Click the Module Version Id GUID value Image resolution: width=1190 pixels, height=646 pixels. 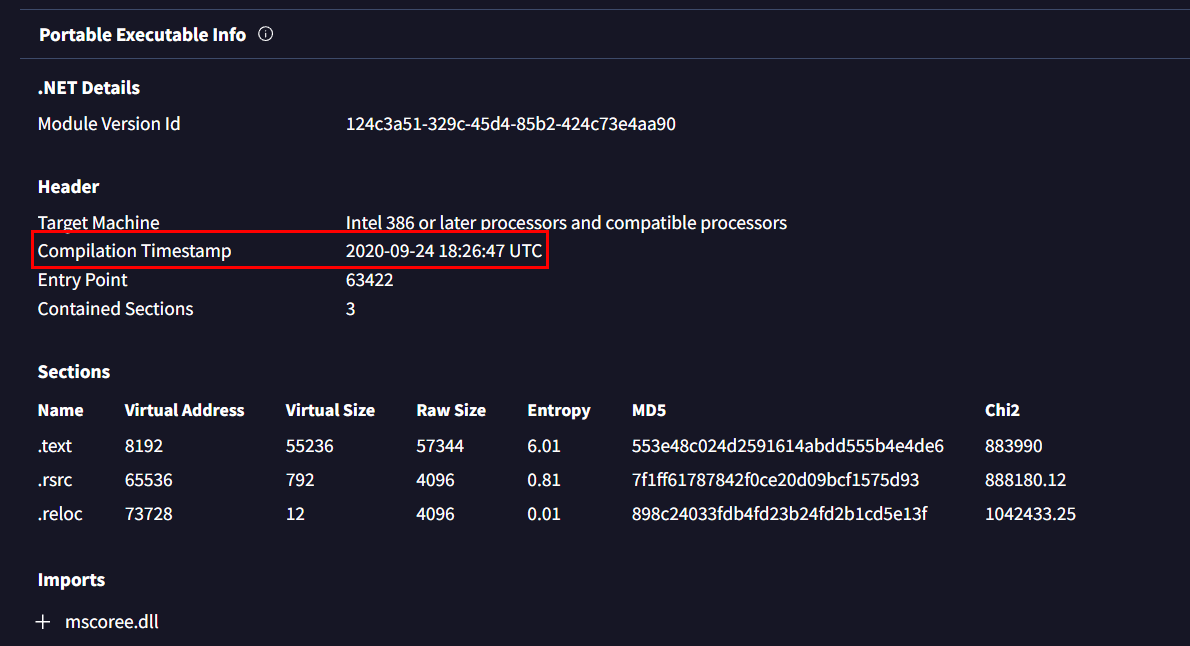(x=510, y=124)
